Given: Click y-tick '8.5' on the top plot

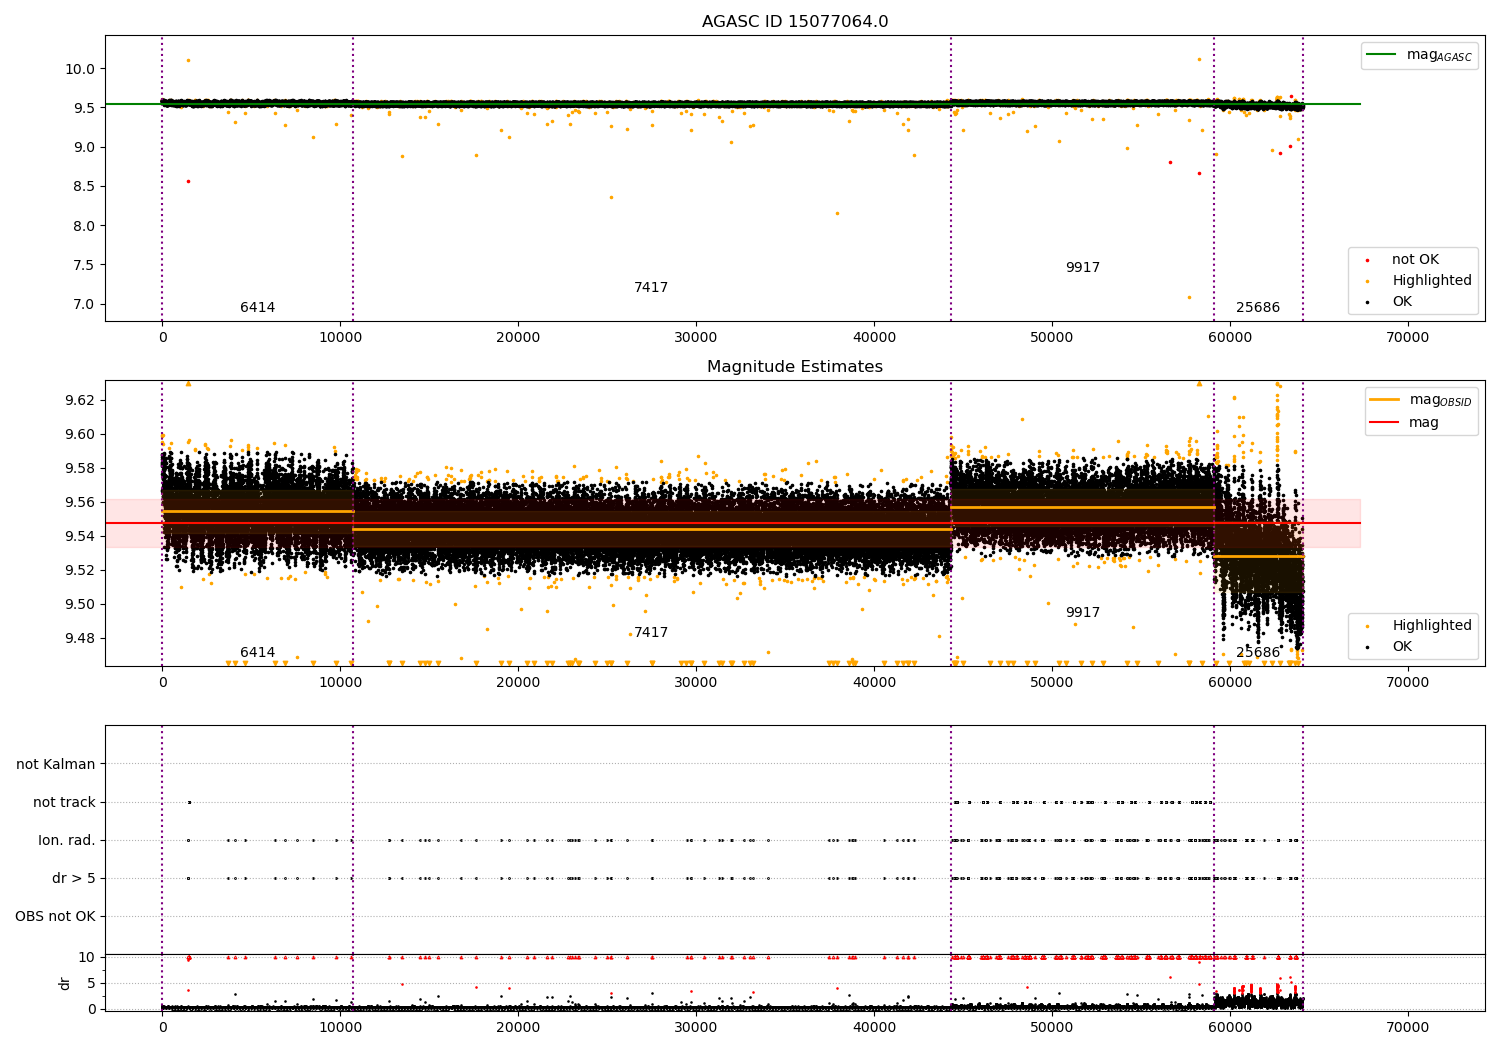Looking at the screenshot, I should click(x=85, y=187).
